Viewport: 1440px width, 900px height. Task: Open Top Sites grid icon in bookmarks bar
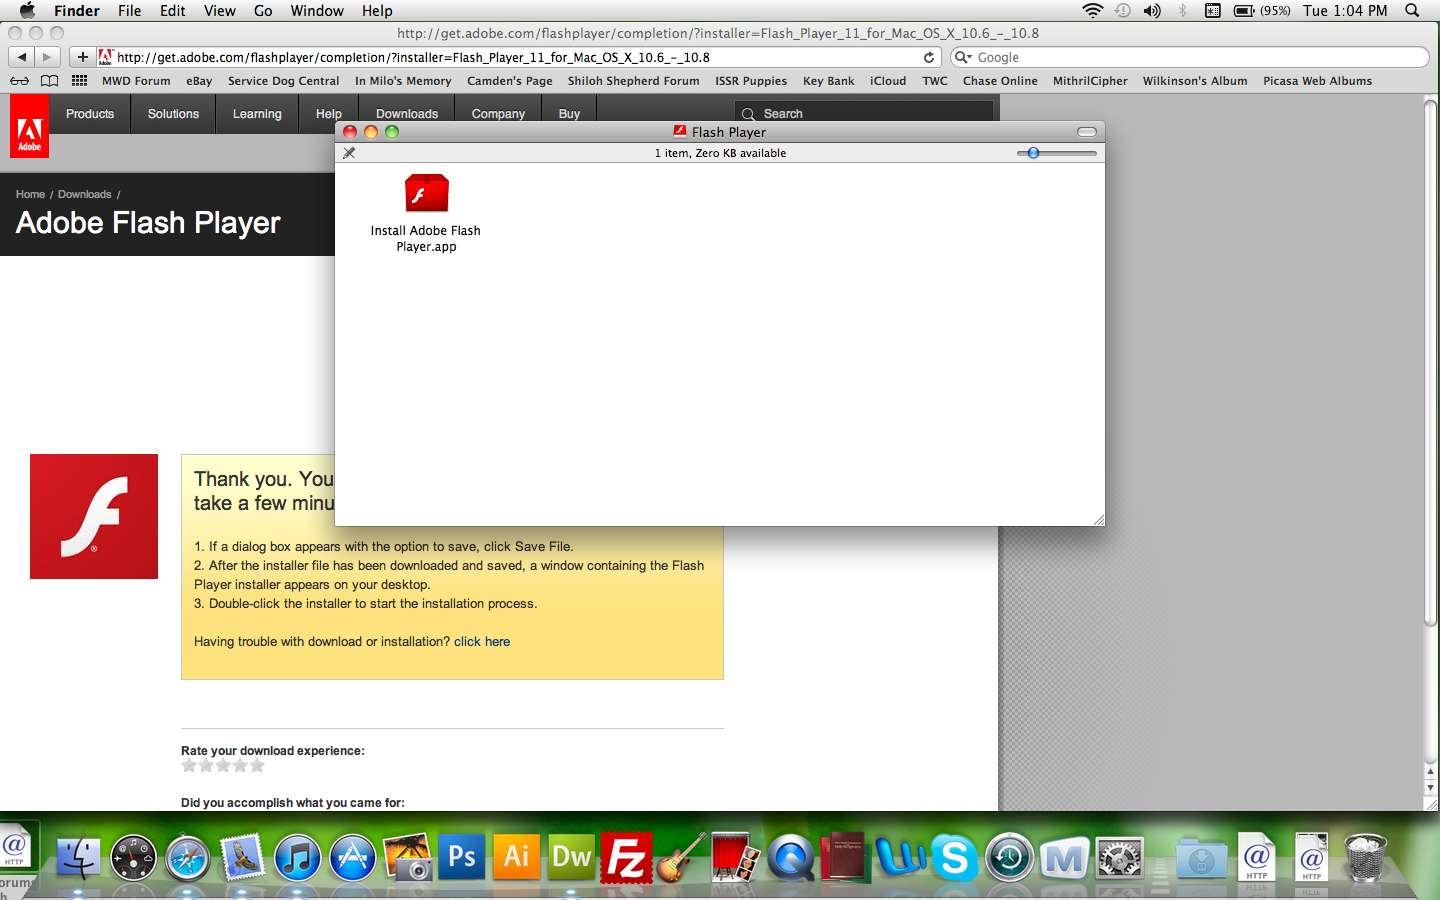[79, 81]
